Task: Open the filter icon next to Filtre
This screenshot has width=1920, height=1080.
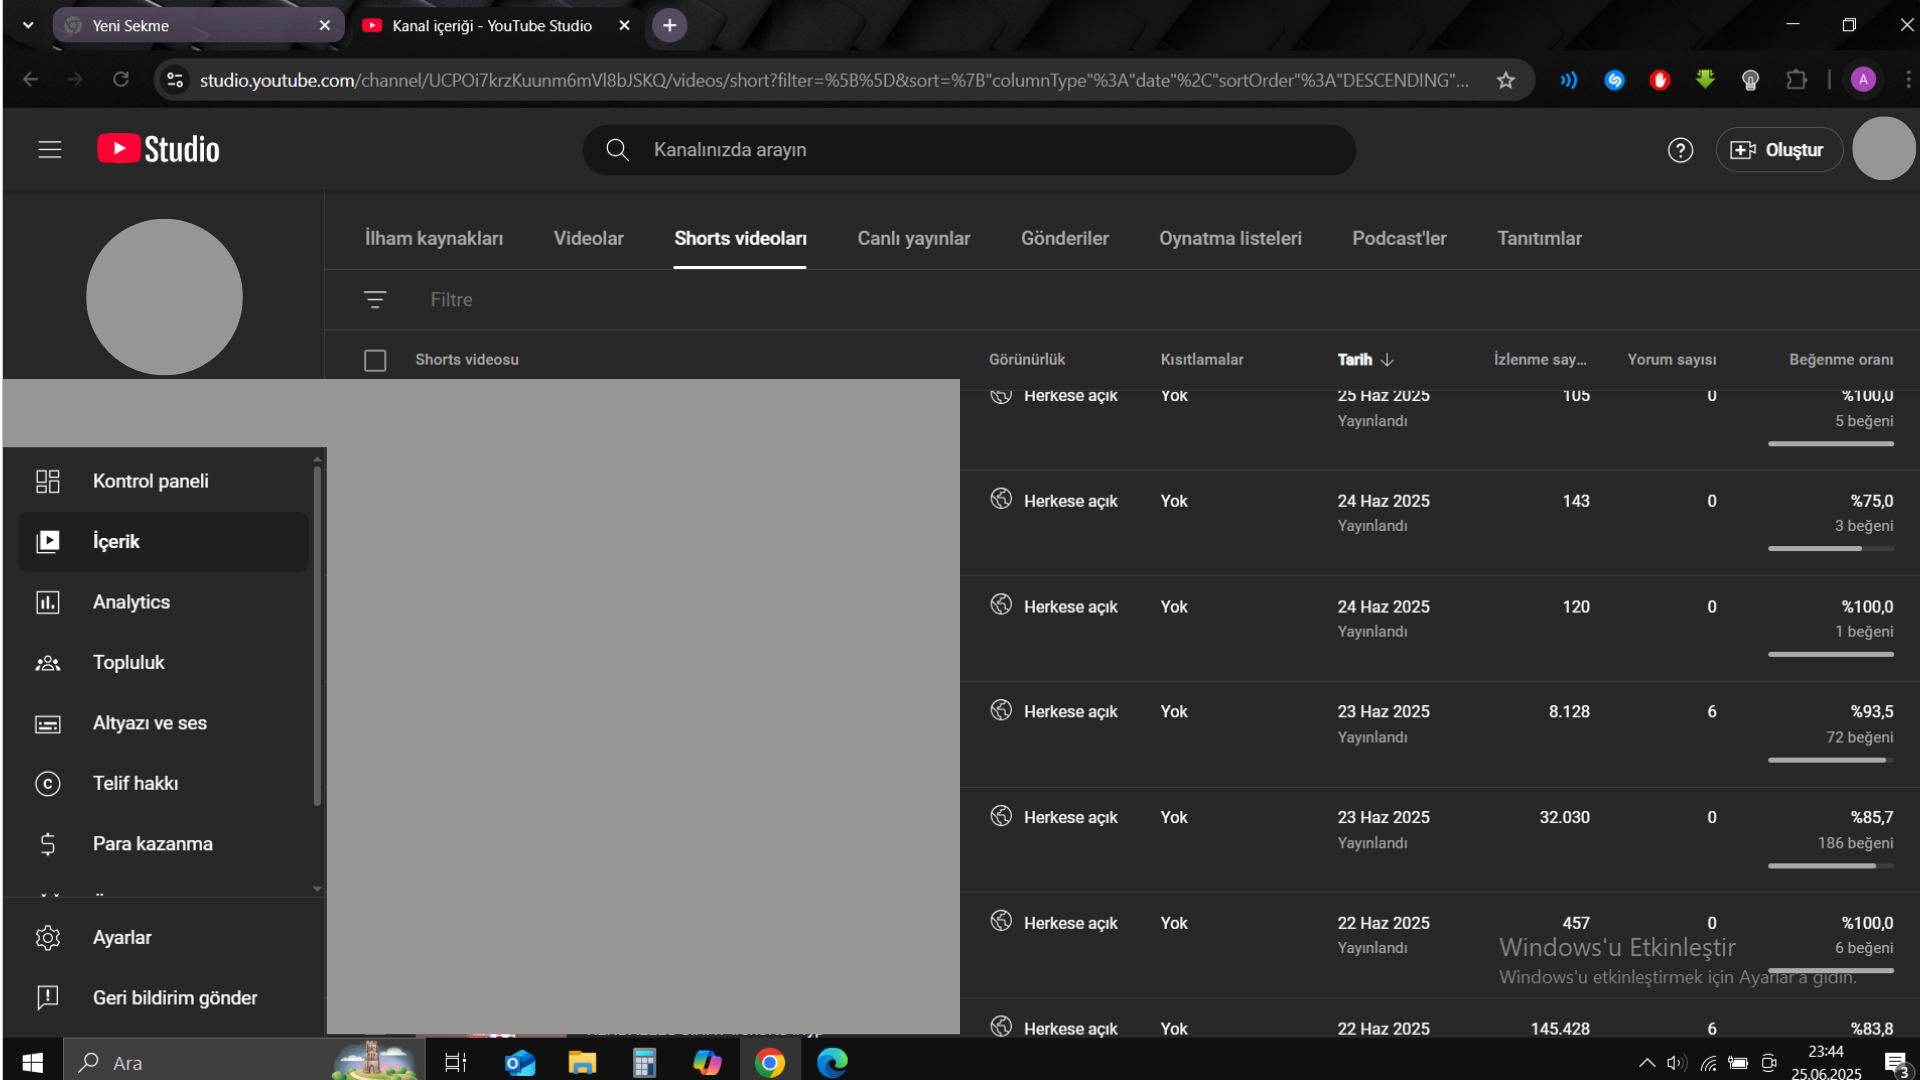Action: click(x=375, y=299)
